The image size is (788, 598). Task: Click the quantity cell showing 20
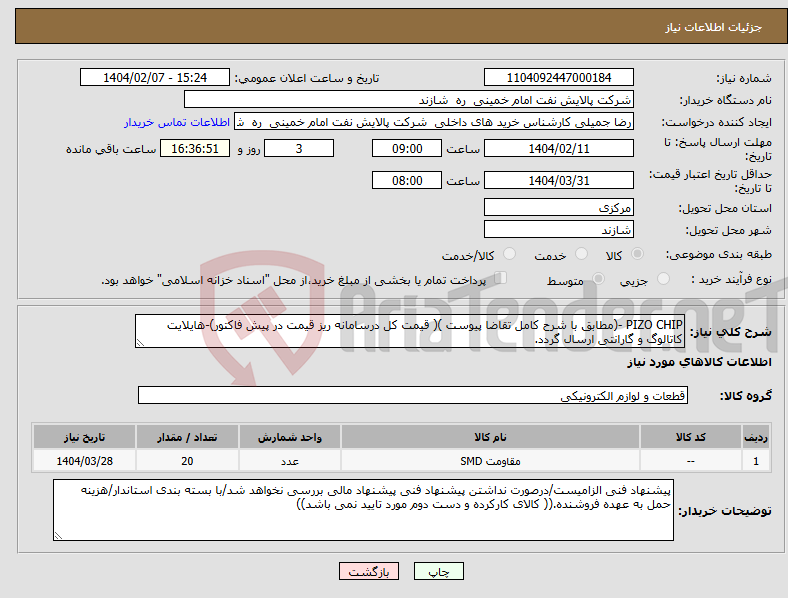click(x=187, y=461)
